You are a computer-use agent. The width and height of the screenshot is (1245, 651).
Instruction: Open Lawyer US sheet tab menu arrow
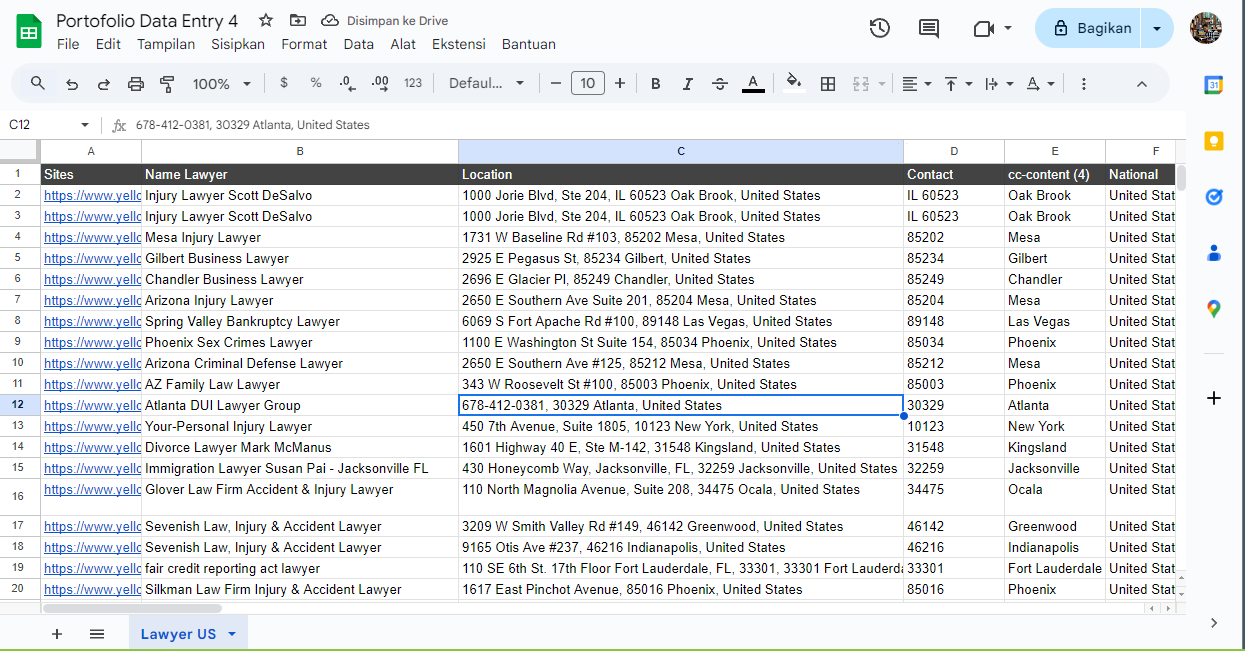(x=232, y=634)
